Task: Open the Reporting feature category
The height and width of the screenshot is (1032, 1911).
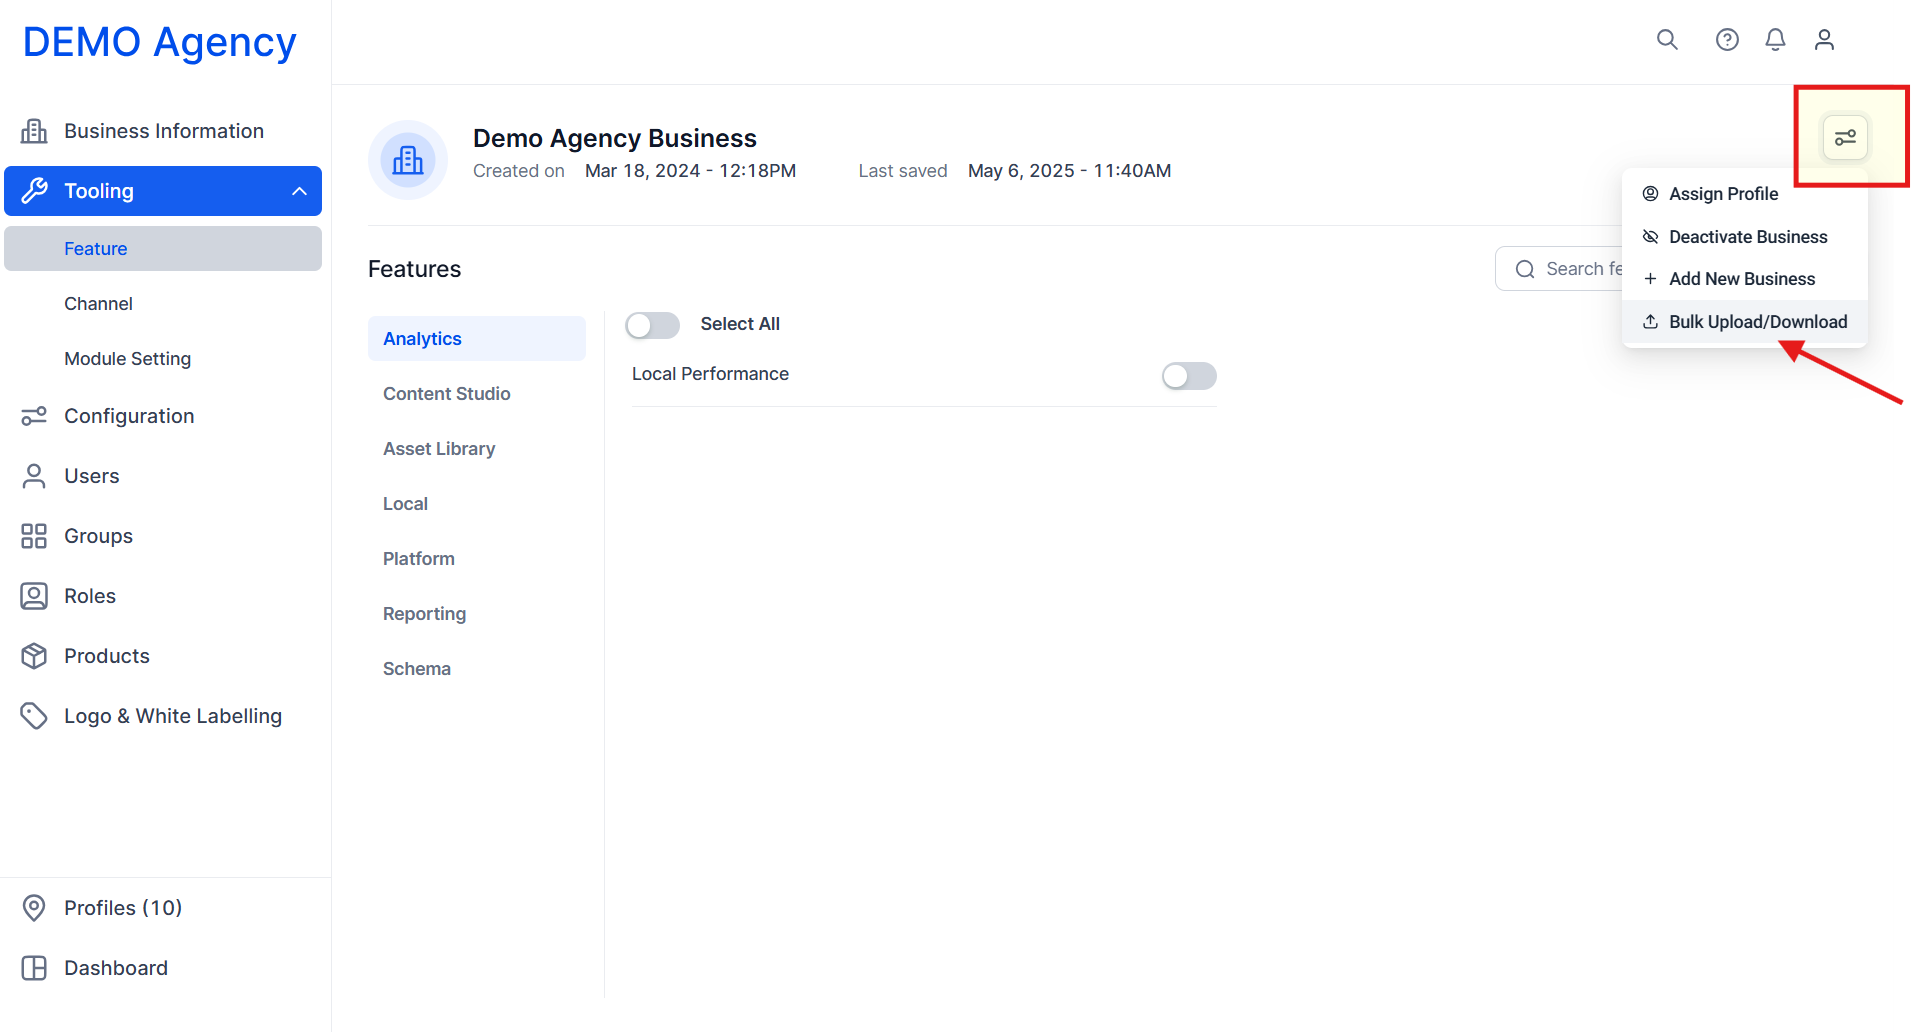Action: (477, 614)
